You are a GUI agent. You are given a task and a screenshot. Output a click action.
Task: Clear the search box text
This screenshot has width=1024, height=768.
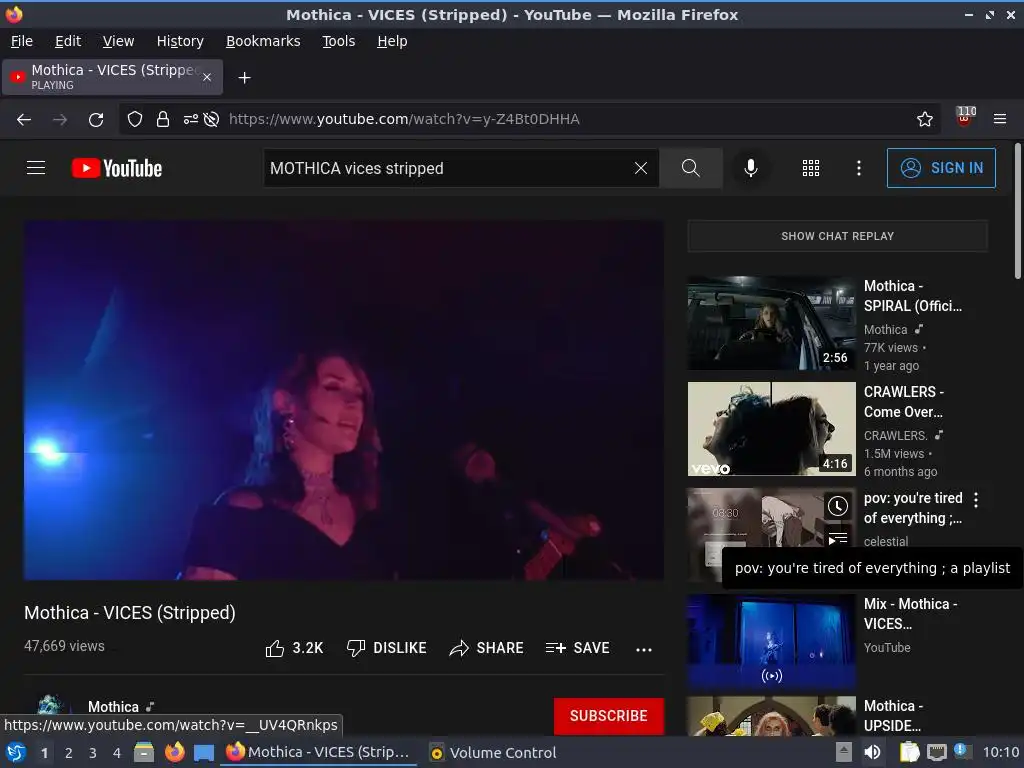tap(641, 168)
